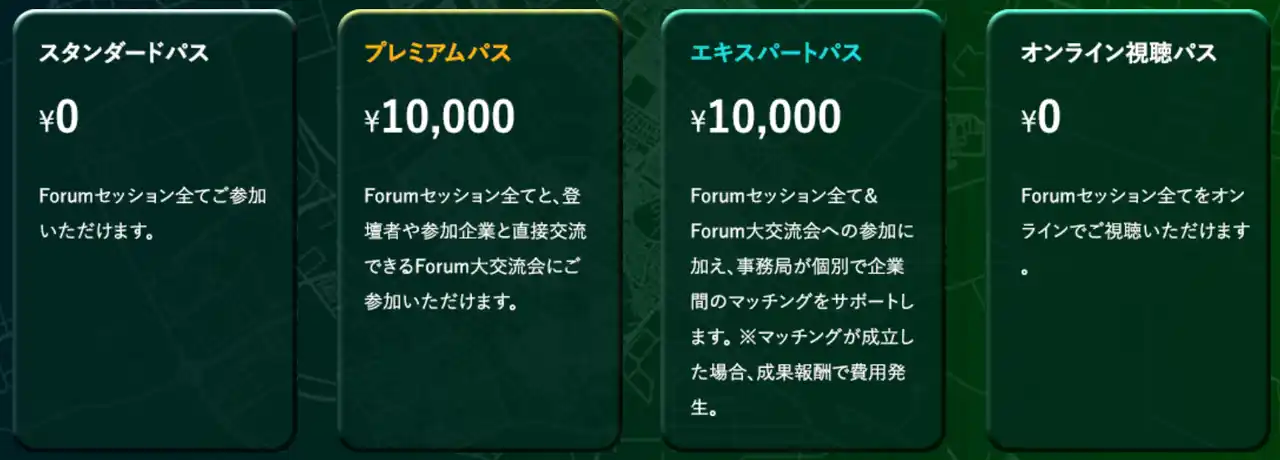1280x460 pixels.
Task: Select the オンライン視聴パス title
Action: click(x=1118, y=54)
